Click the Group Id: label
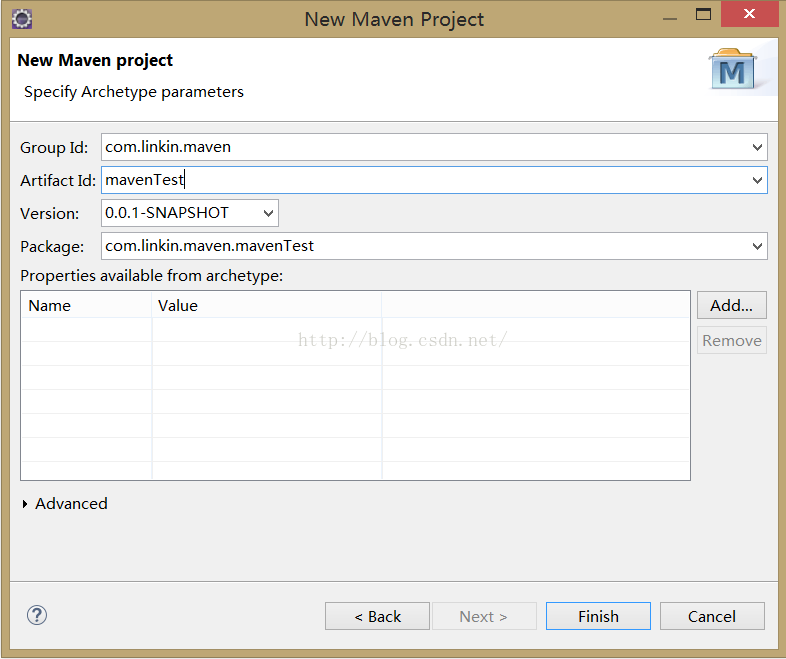The height and width of the screenshot is (659, 786). pos(54,148)
